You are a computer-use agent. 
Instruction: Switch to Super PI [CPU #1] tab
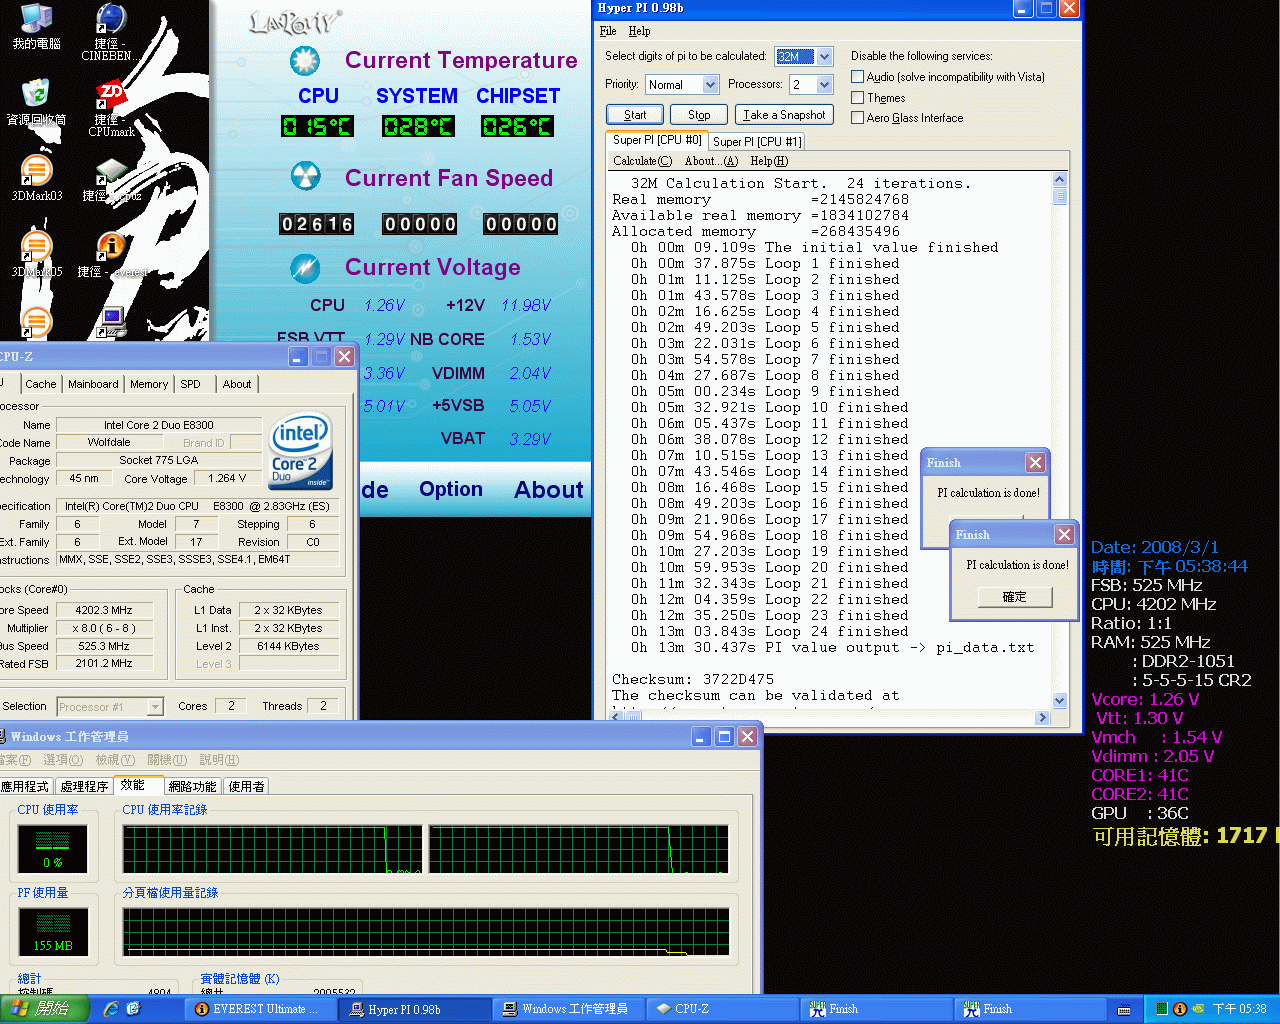coord(757,142)
